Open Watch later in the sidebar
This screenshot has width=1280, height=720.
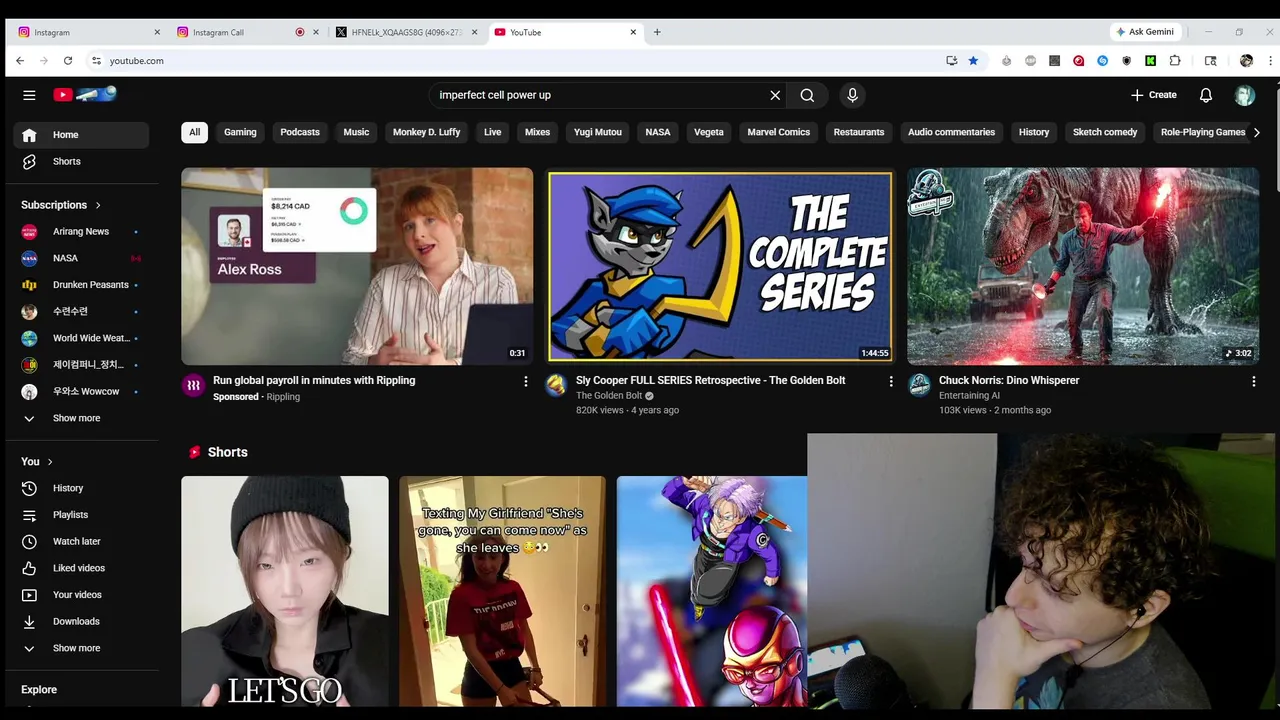81,541
